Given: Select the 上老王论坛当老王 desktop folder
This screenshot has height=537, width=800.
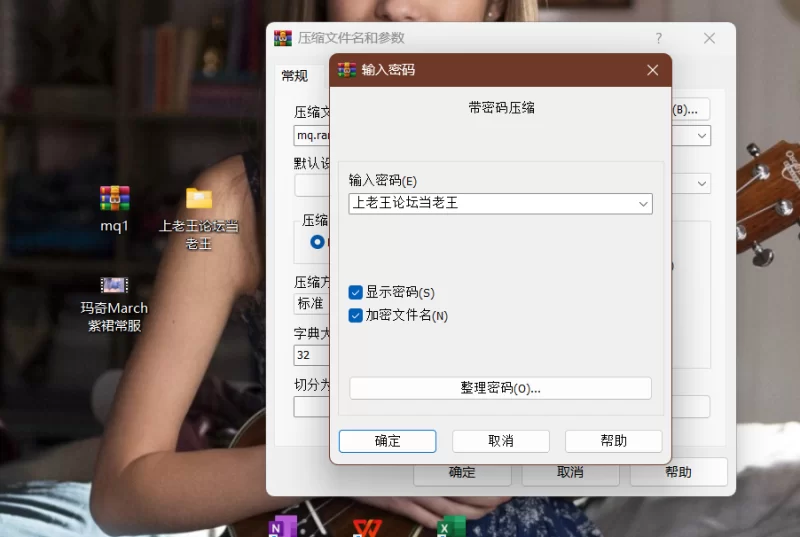Looking at the screenshot, I should (199, 199).
